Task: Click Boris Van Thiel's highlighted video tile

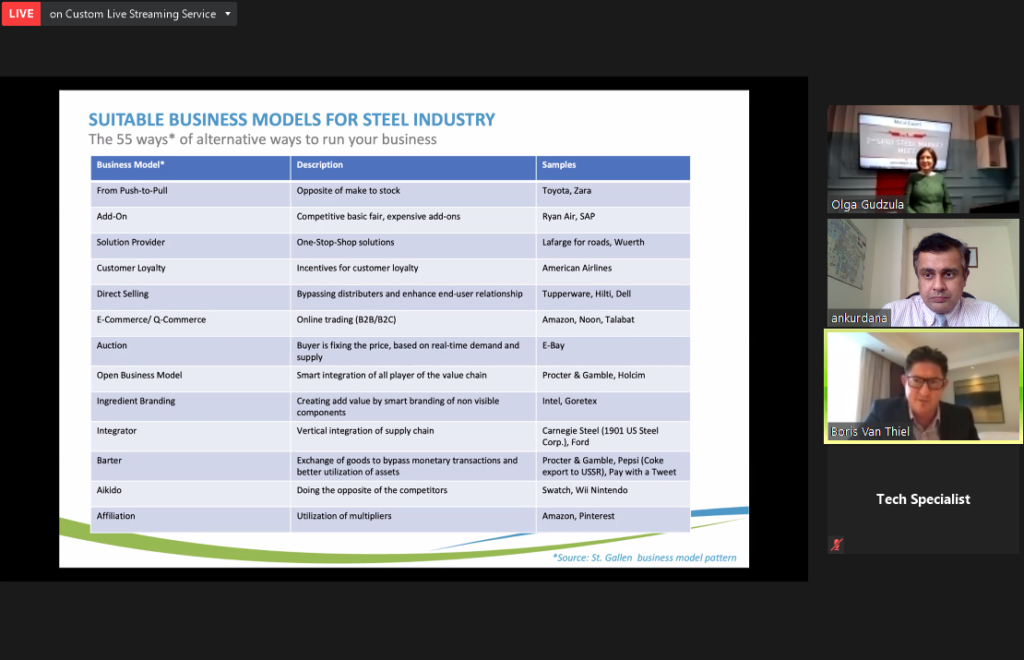Action: pos(921,387)
